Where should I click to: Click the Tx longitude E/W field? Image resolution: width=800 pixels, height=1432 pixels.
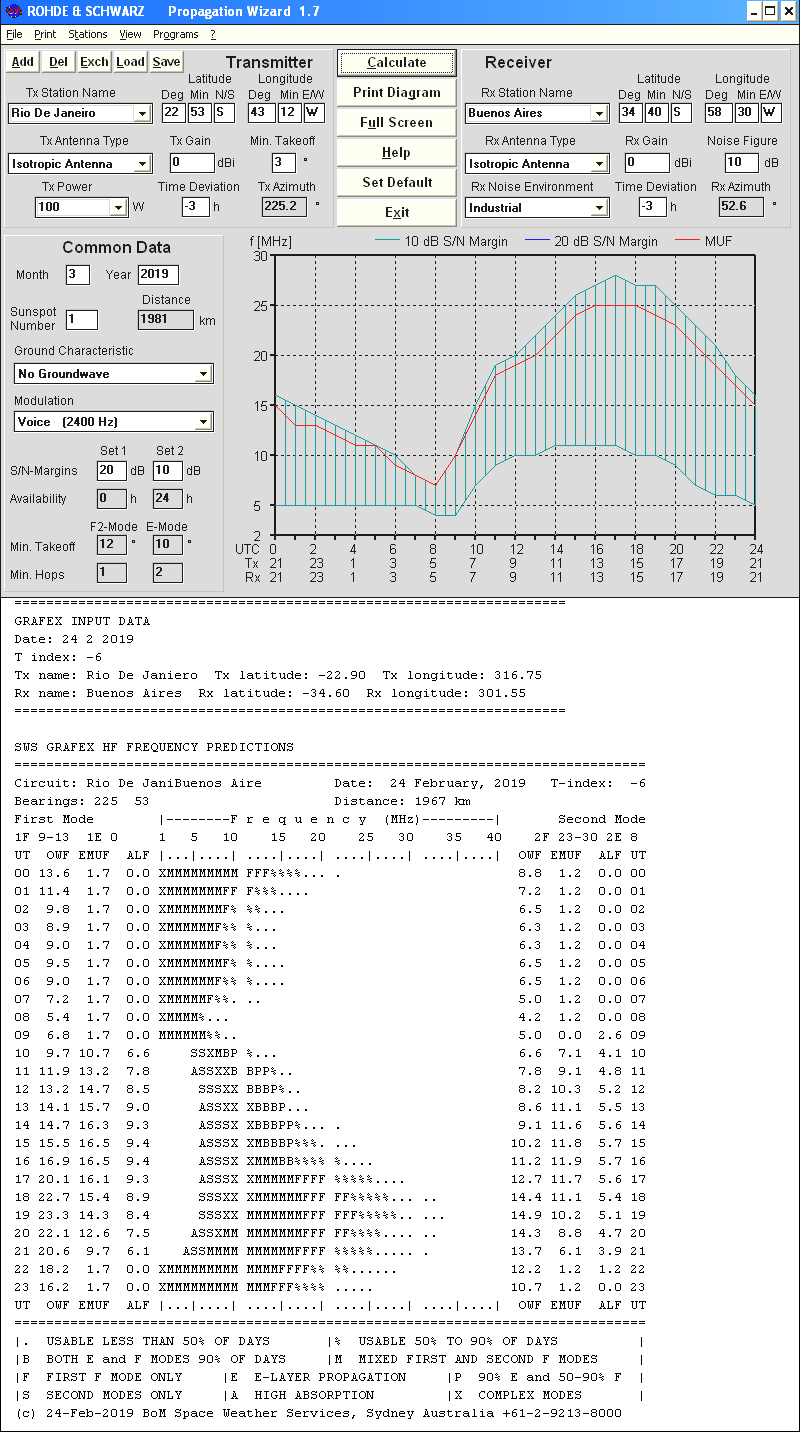click(x=314, y=112)
